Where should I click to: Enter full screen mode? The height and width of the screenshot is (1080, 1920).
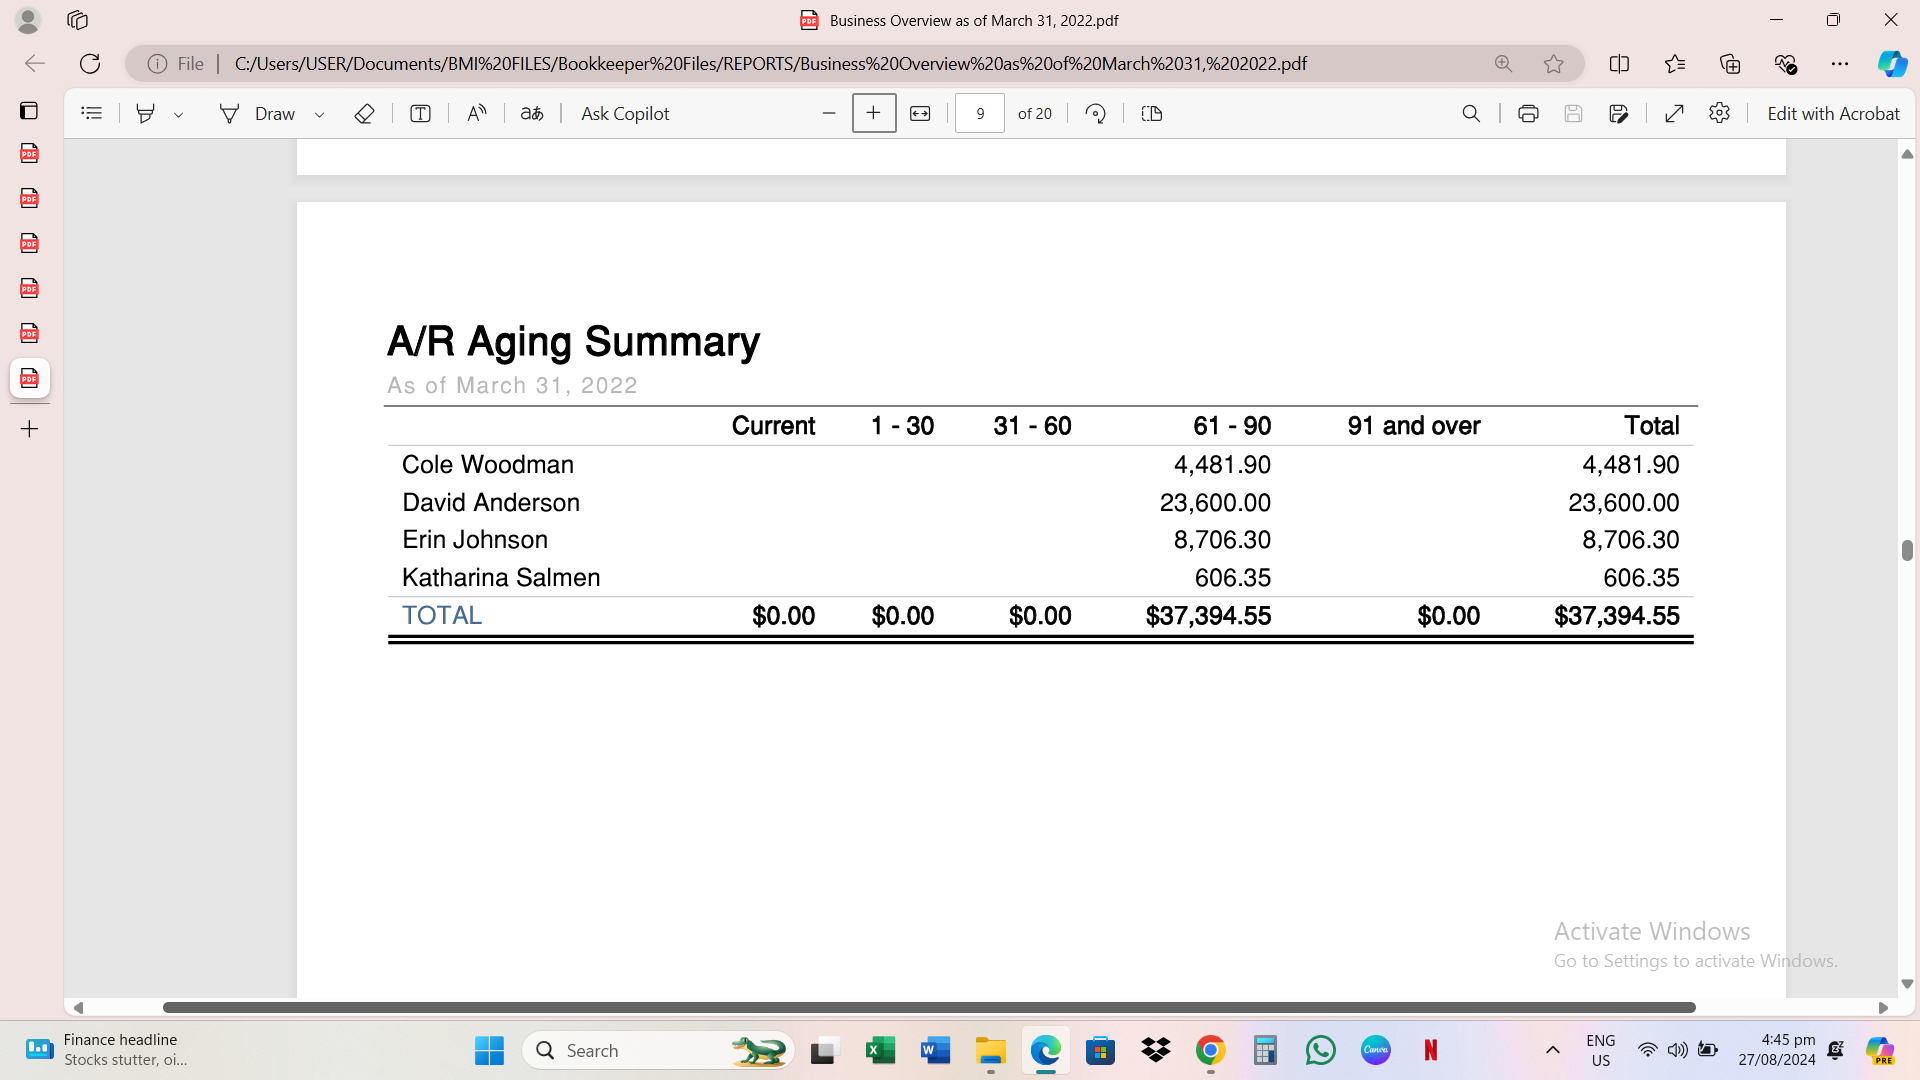(1675, 114)
